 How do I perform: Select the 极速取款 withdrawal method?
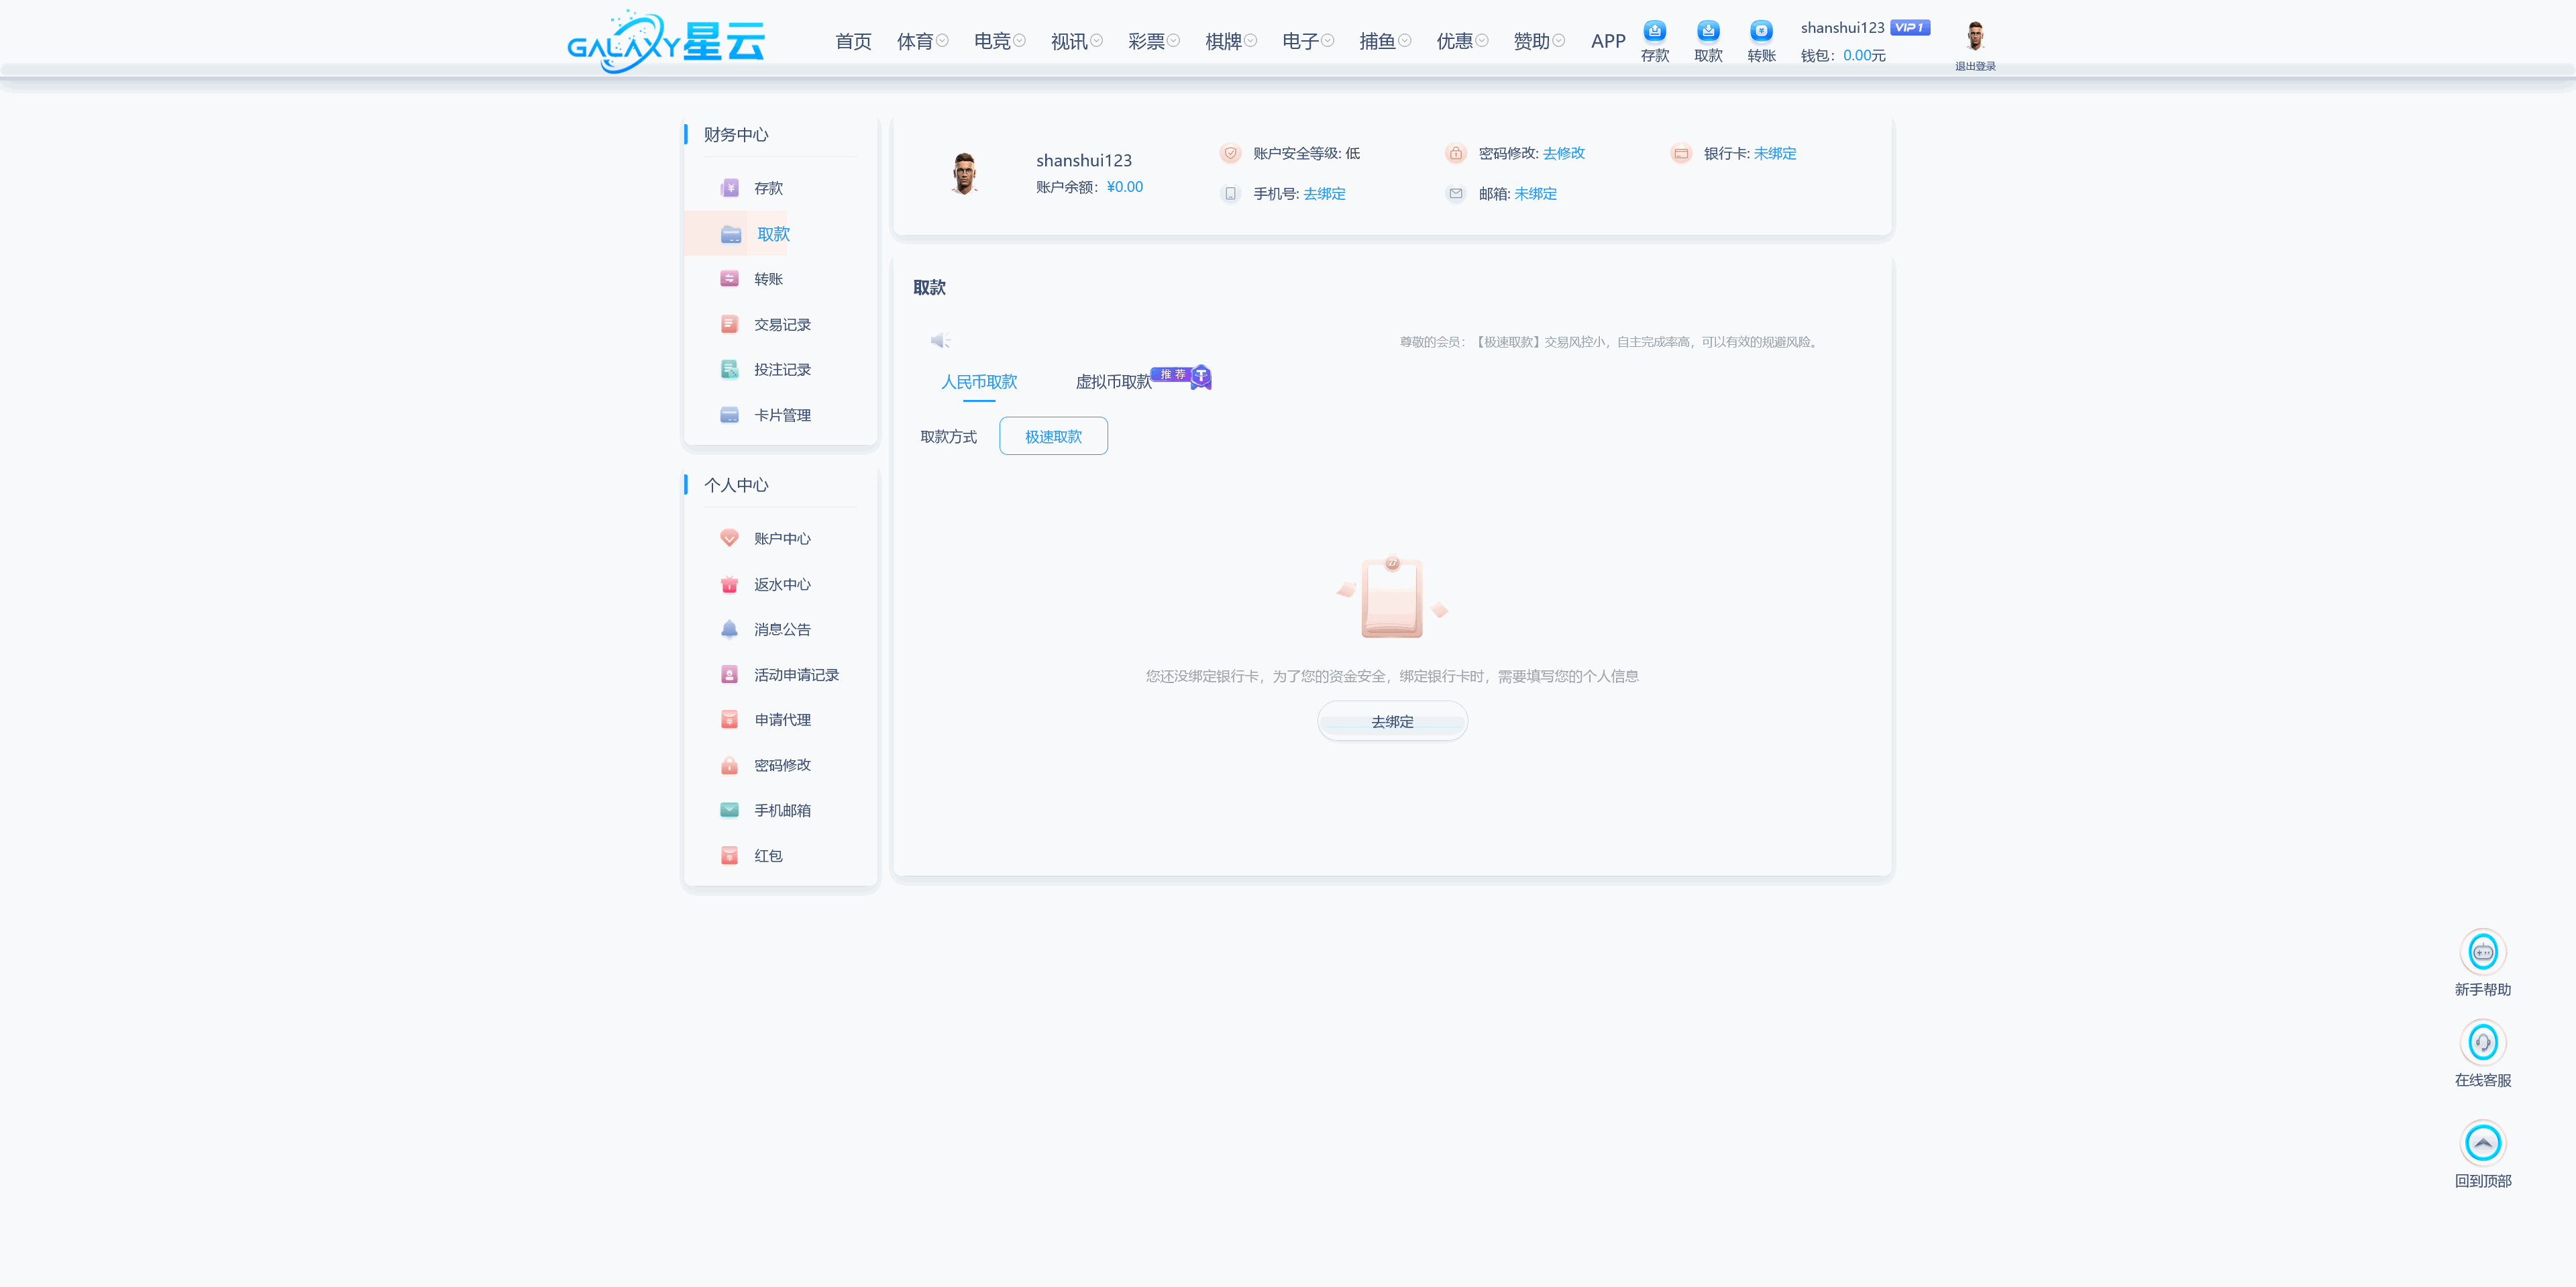(x=1053, y=437)
